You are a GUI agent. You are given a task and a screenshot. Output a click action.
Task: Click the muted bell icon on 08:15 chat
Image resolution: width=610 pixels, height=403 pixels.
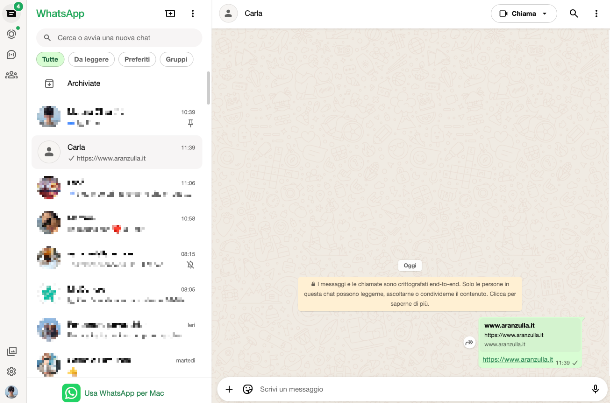click(x=190, y=265)
